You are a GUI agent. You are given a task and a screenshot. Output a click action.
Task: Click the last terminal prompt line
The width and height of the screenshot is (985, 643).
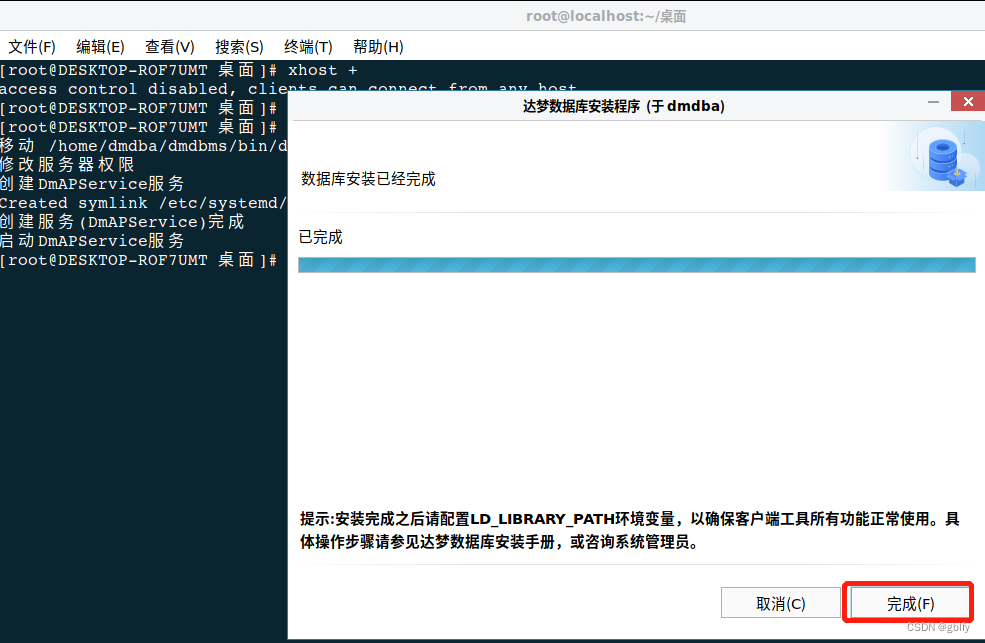click(x=139, y=260)
